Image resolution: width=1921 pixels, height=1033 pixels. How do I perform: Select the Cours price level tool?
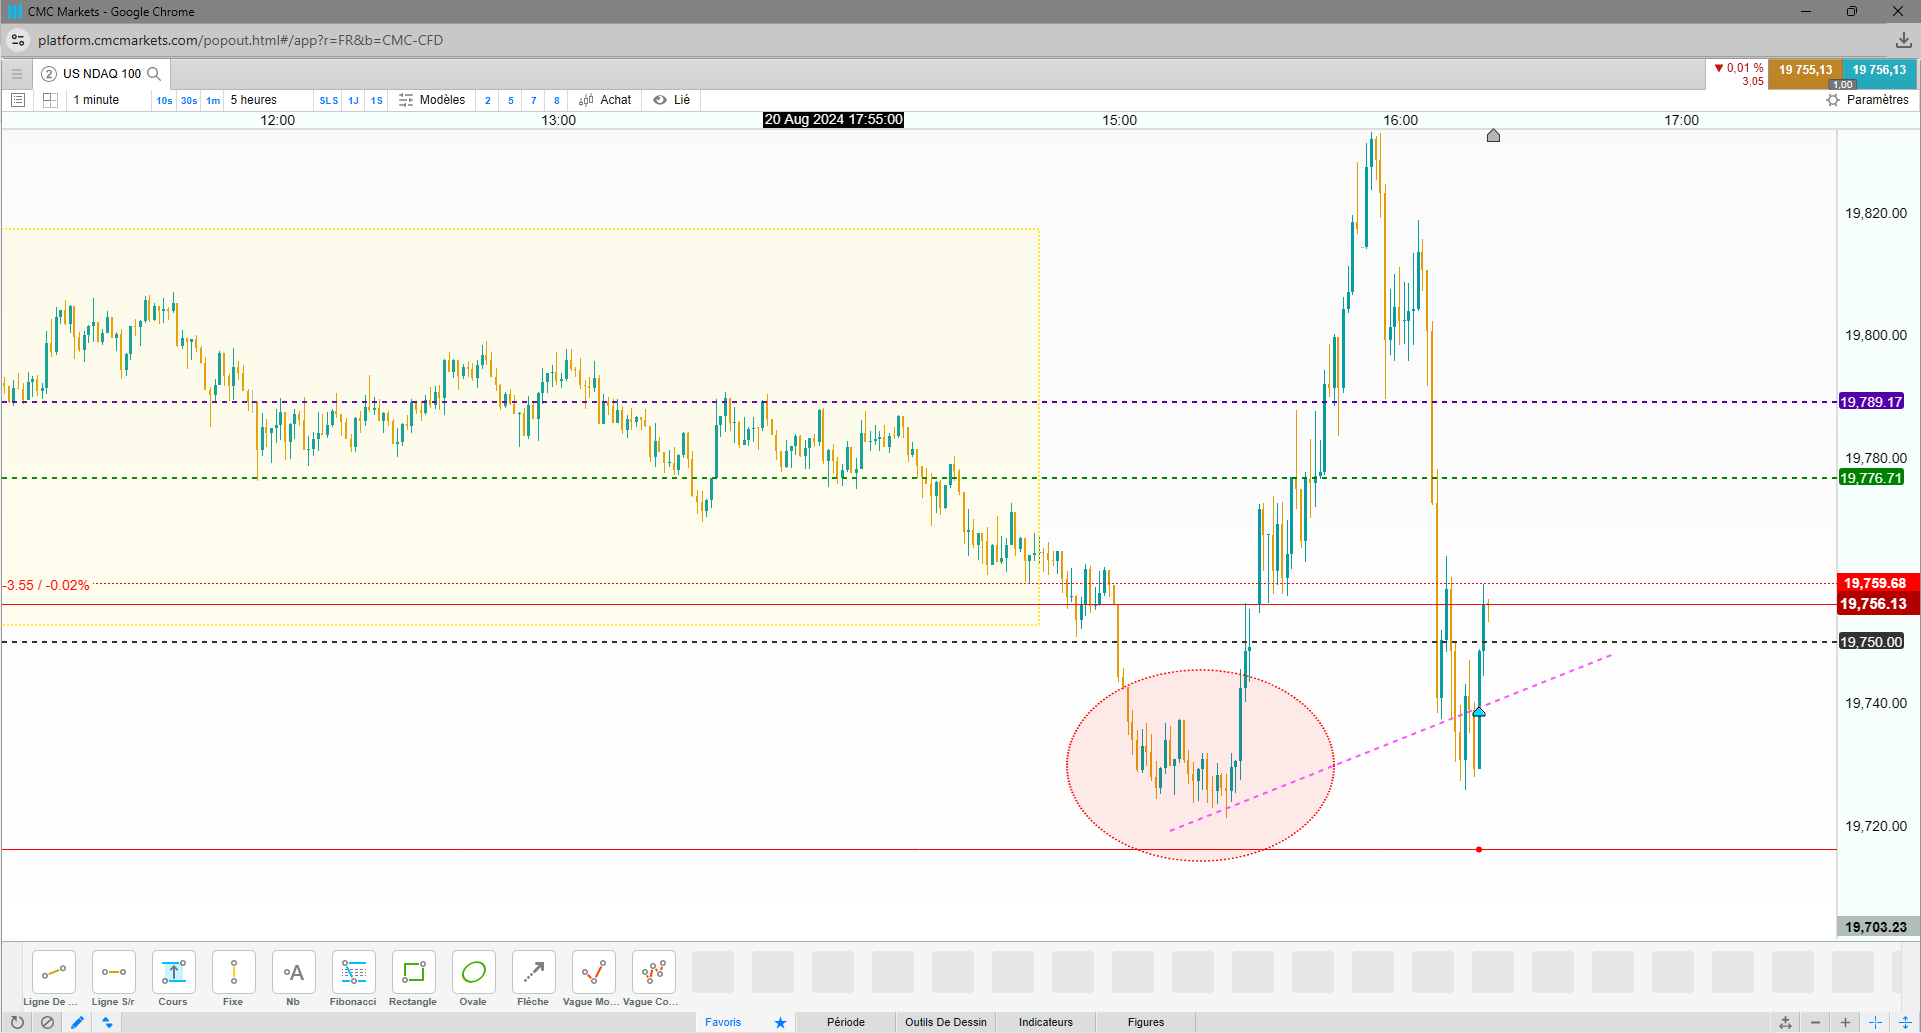[174, 972]
